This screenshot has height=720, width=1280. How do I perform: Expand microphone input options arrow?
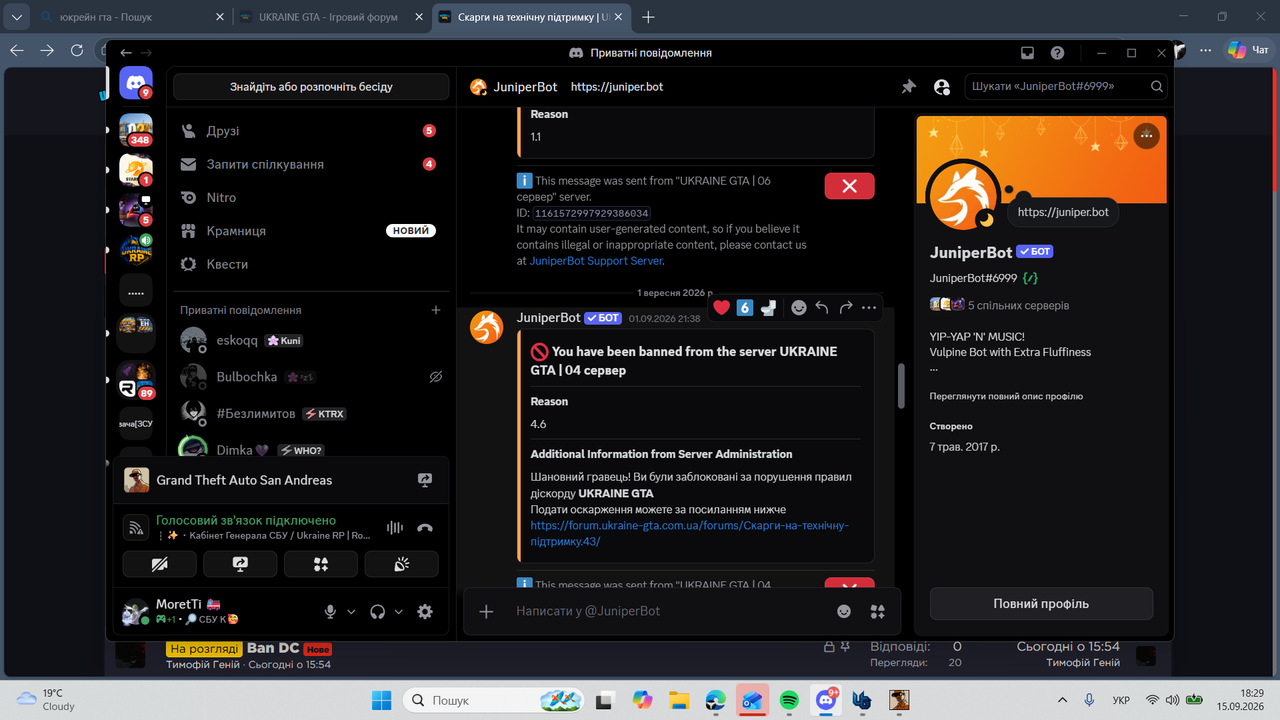[x=351, y=612]
